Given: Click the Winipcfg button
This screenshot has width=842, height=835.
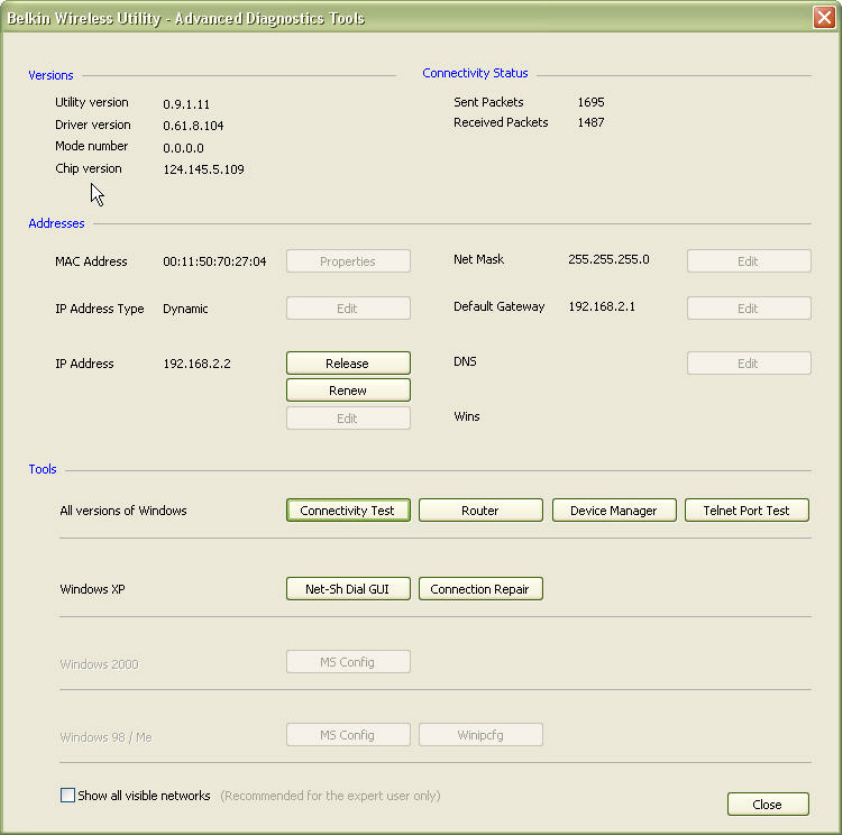Looking at the screenshot, I should pyautogui.click(x=481, y=735).
